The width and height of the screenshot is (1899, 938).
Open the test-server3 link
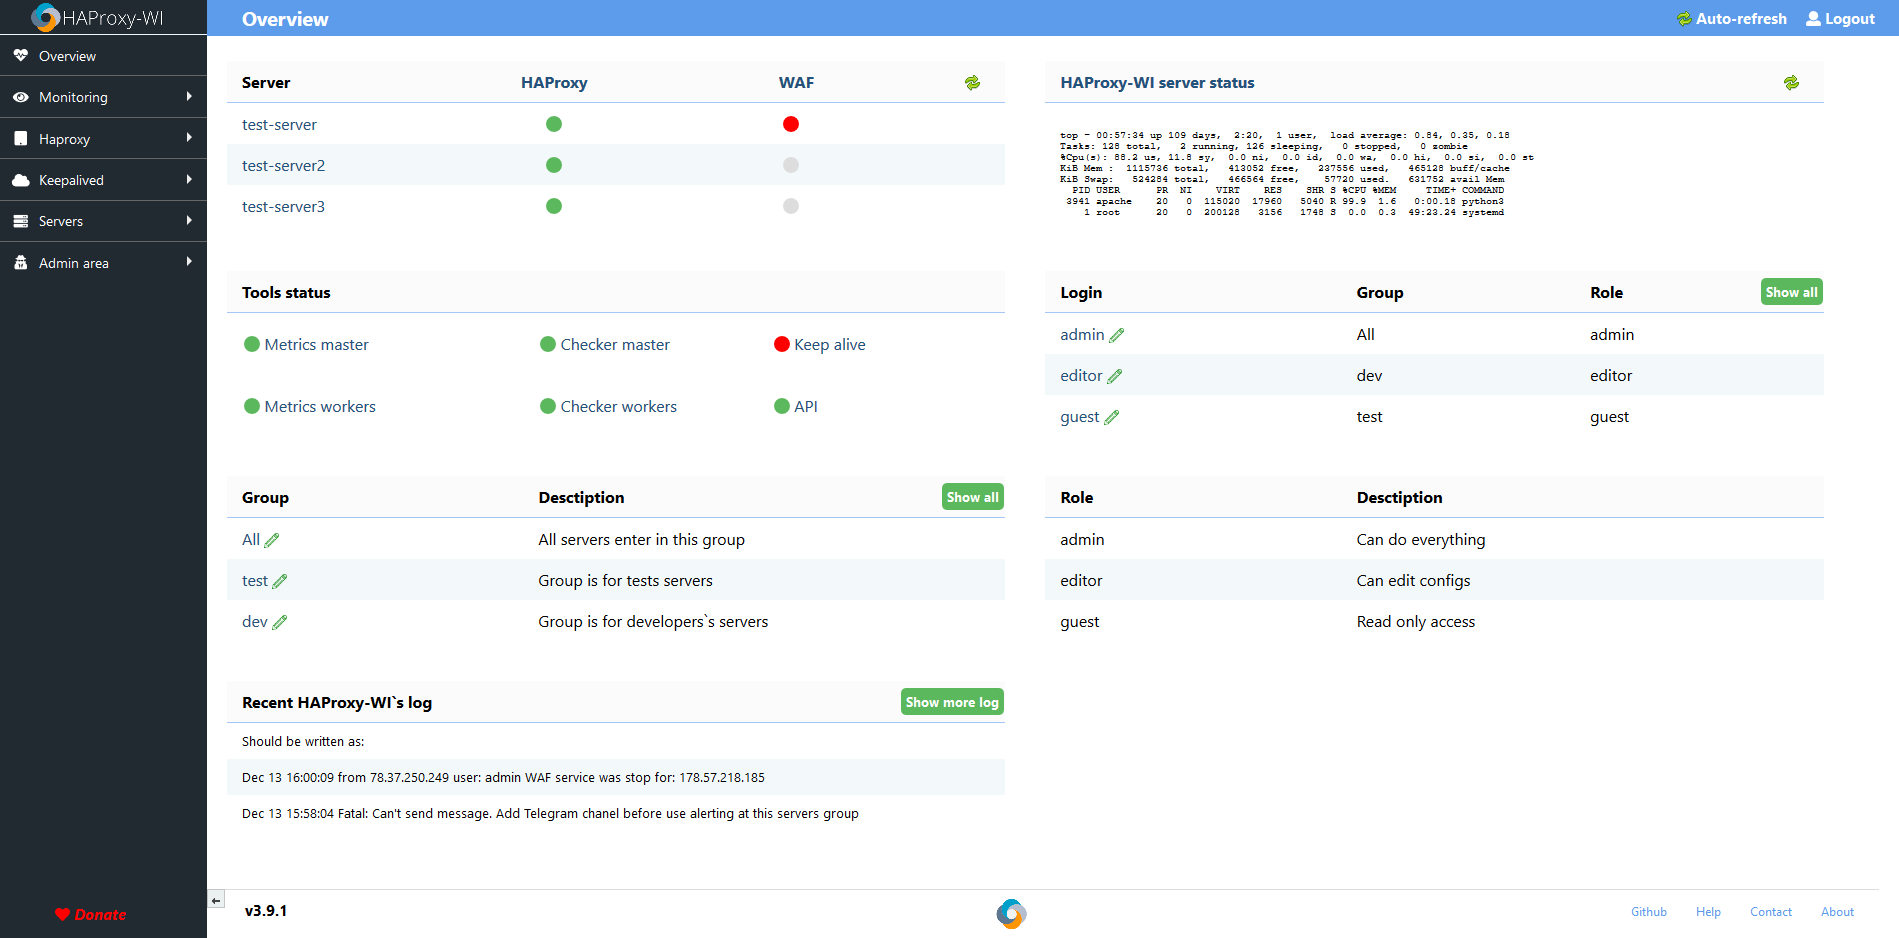pos(283,207)
